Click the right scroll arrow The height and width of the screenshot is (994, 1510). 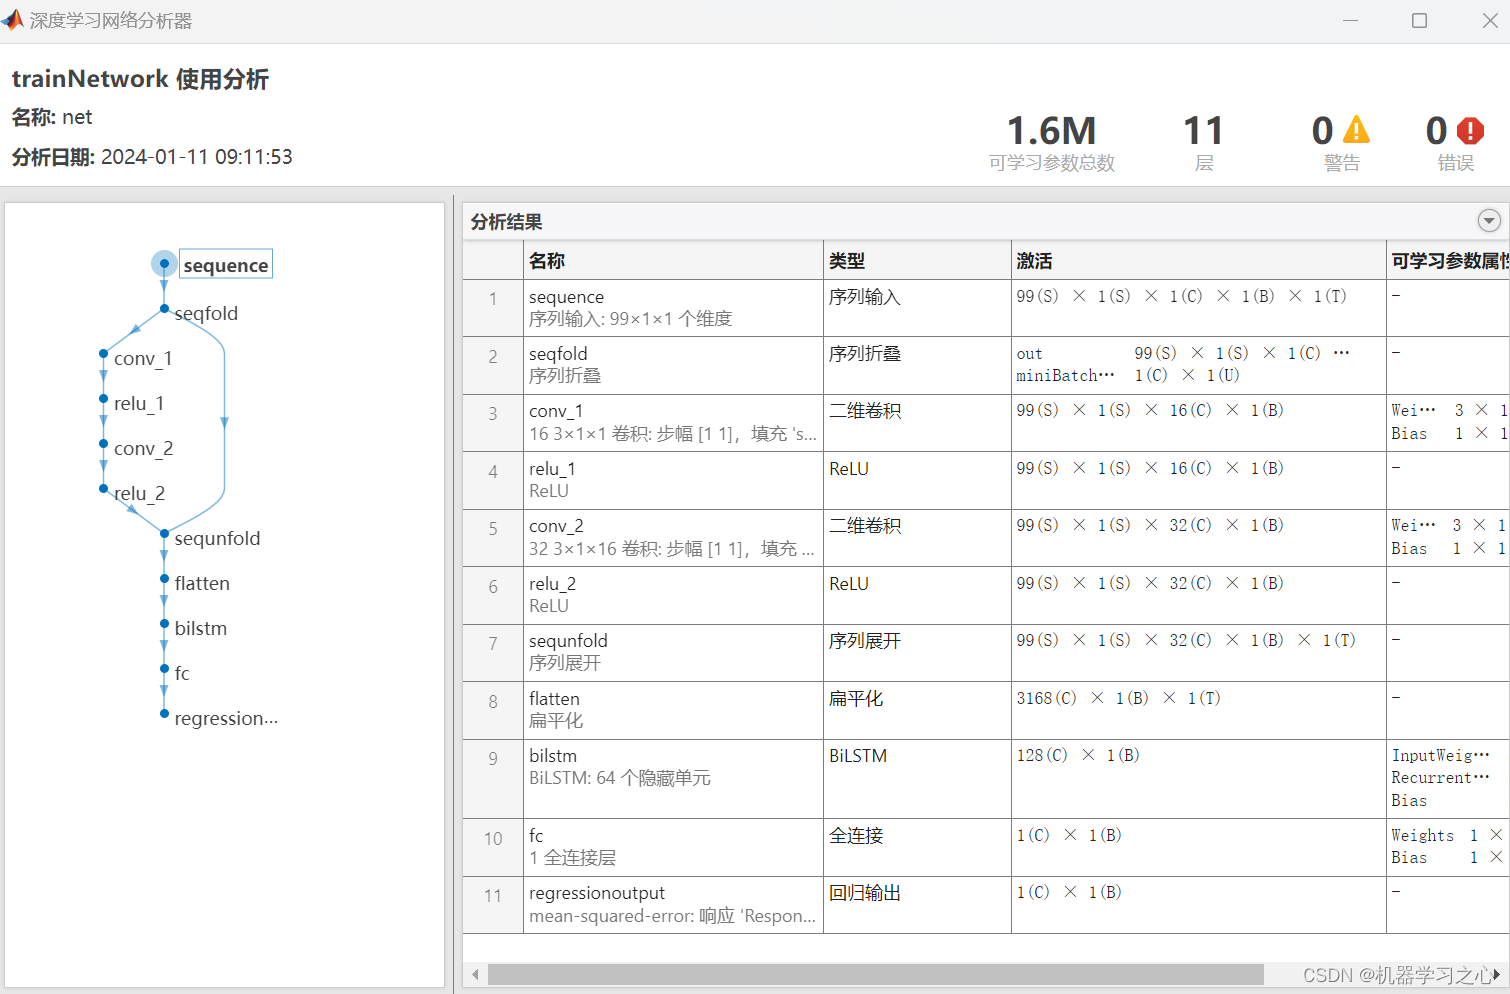click(1497, 974)
